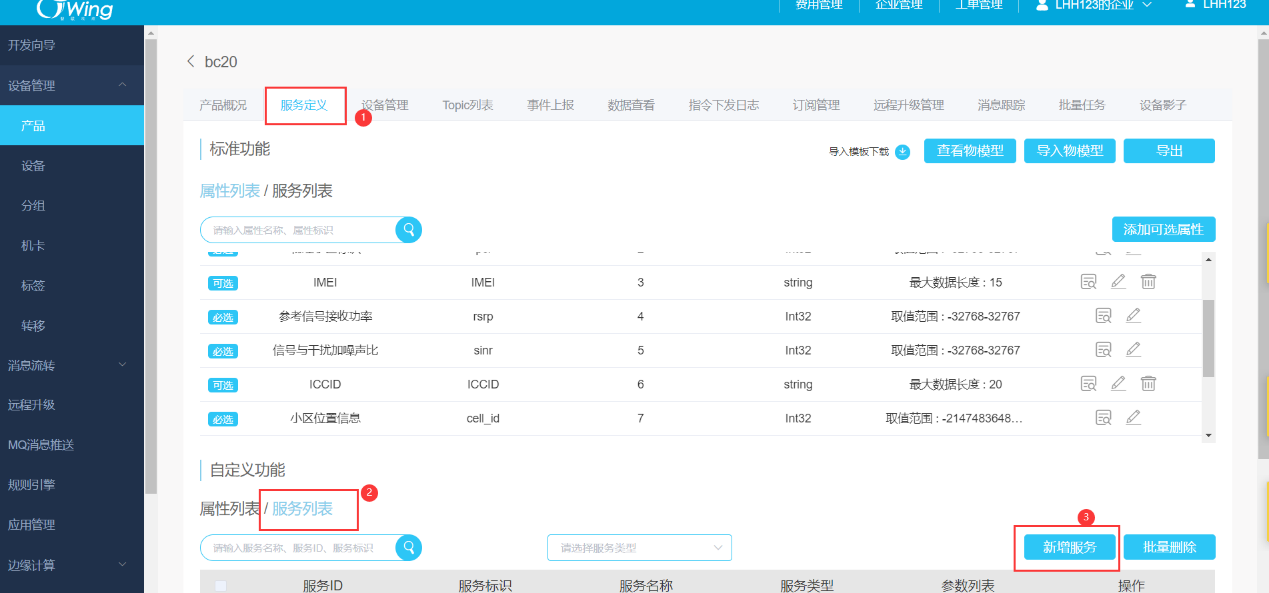This screenshot has width=1269, height=593.
Task: Delete the IMEI property row
Action: point(1149,282)
